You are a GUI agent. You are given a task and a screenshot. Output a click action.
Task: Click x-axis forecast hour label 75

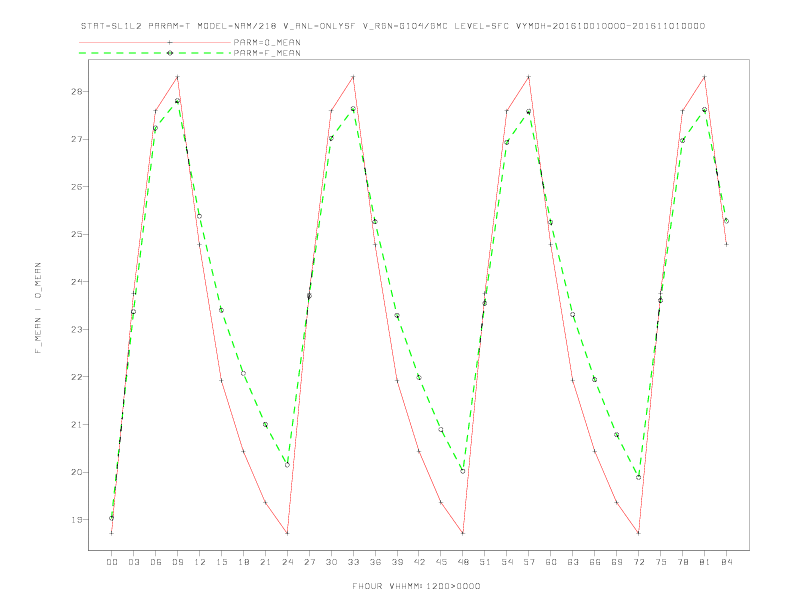[x=661, y=562]
